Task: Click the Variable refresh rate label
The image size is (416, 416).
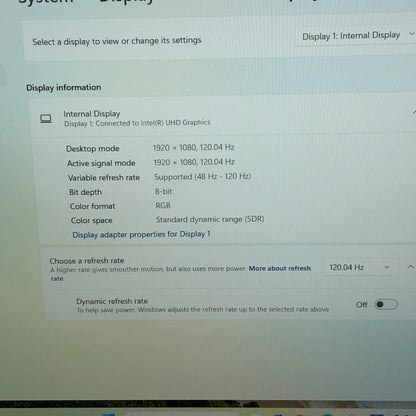Action: pyautogui.click(x=104, y=178)
